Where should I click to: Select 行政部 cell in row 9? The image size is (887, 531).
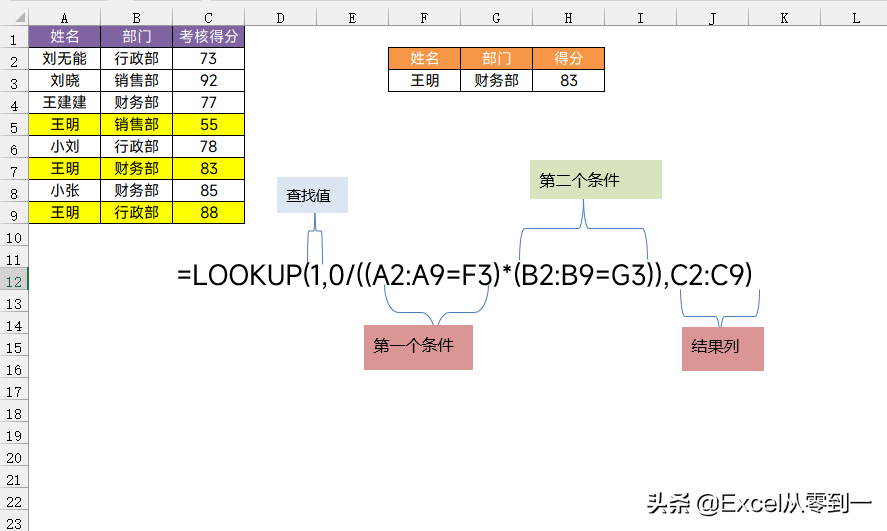click(x=136, y=213)
